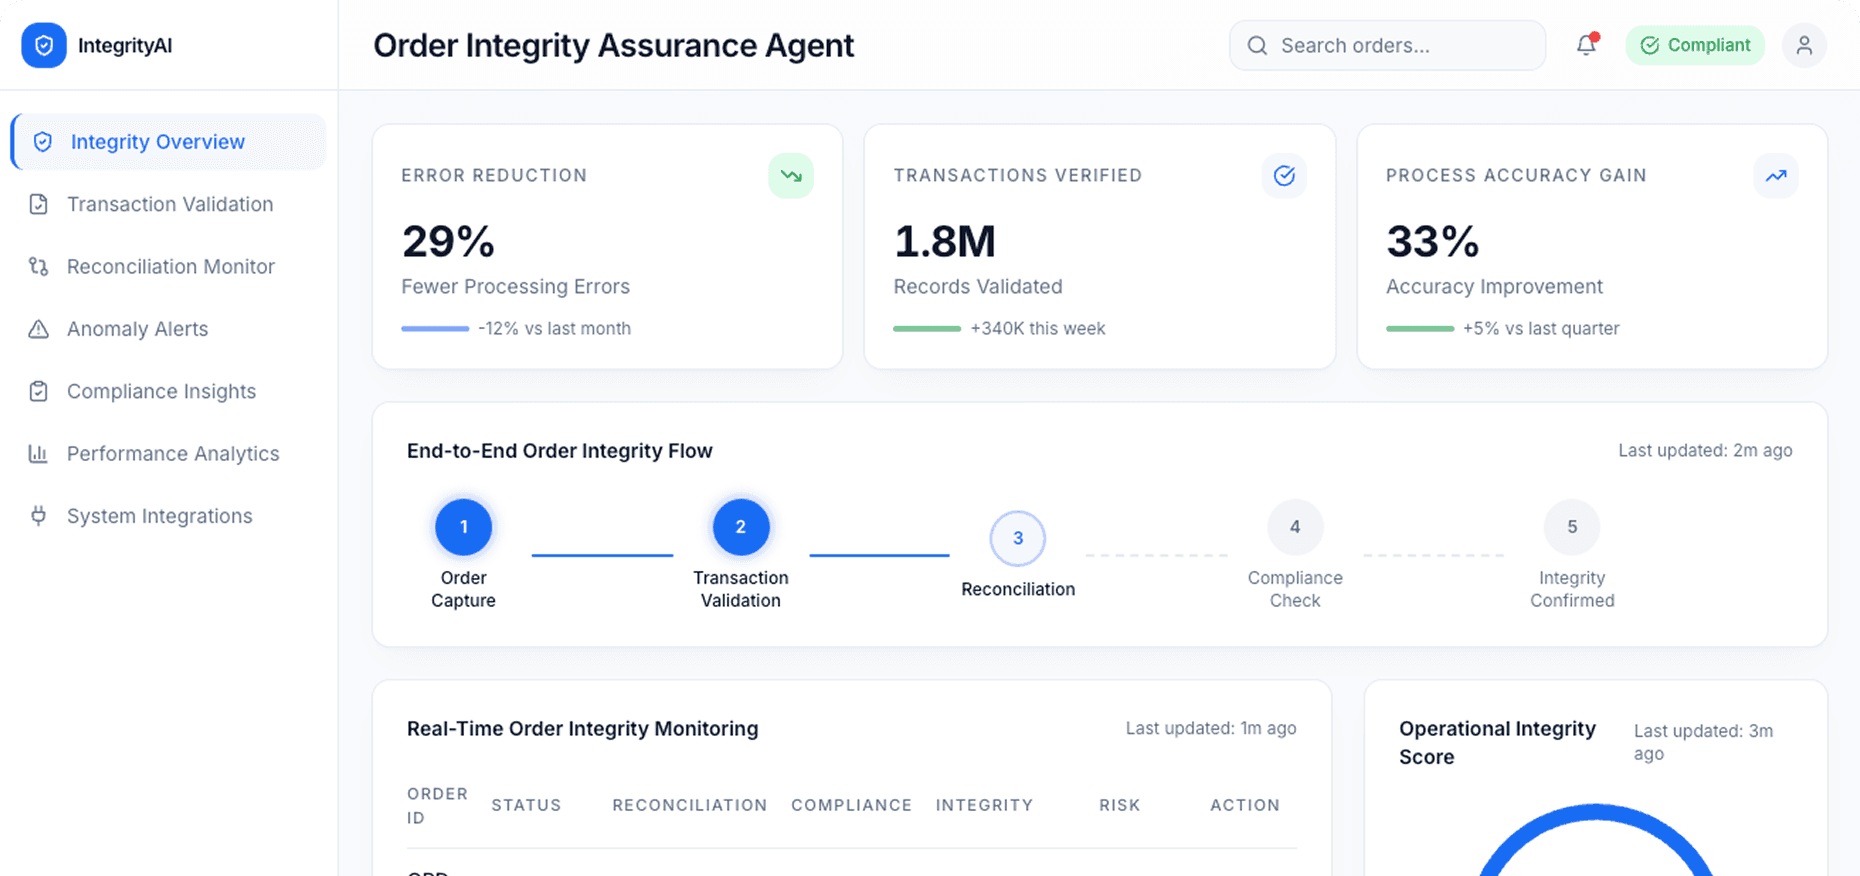The image size is (1860, 876).
Task: Click the Reconciliation Monitor branch icon
Action: coord(38,266)
